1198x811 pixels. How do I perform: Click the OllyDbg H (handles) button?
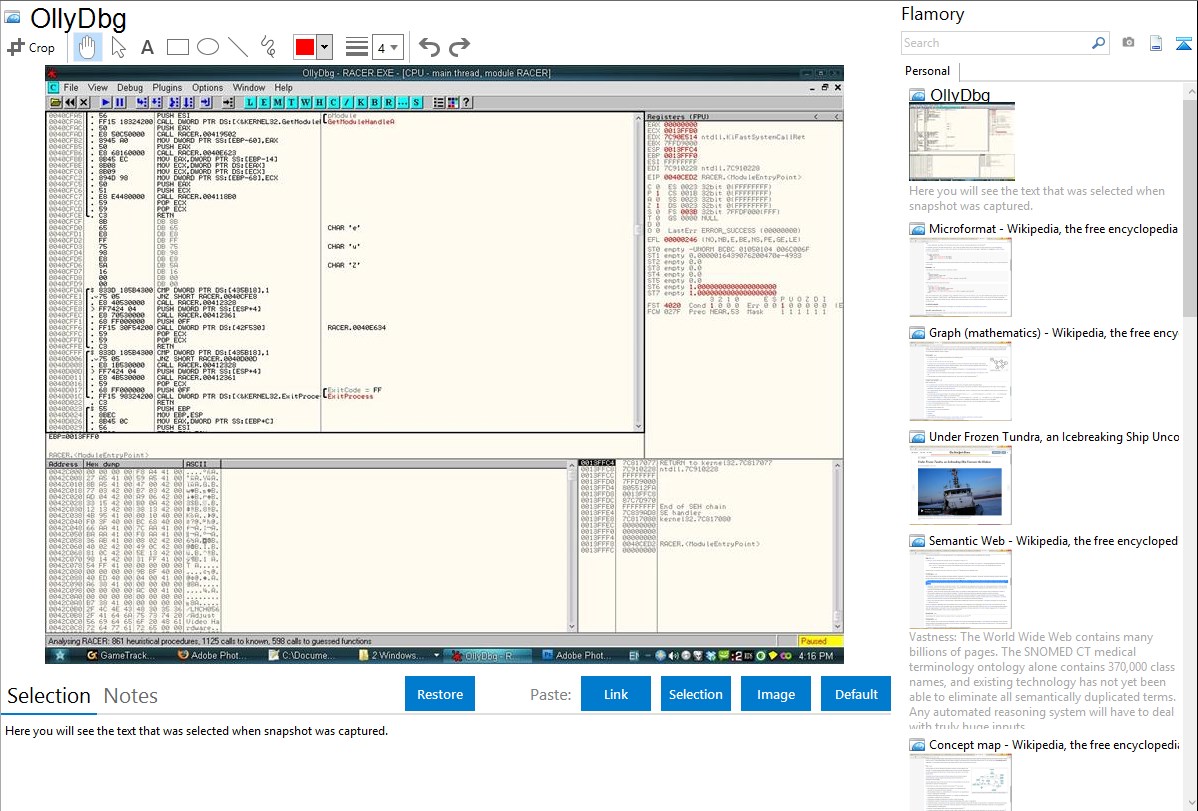(x=319, y=102)
